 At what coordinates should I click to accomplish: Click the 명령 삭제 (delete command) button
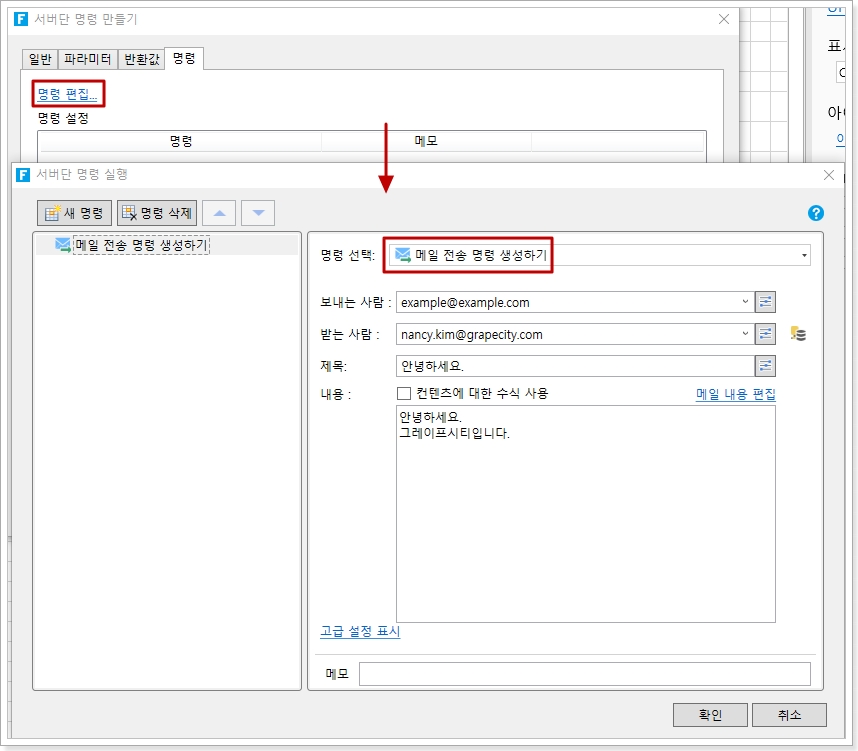156,213
